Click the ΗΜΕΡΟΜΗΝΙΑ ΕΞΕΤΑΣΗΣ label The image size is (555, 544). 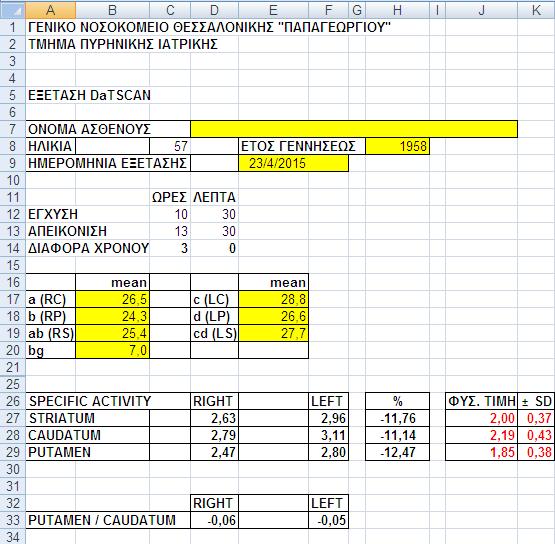click(107, 163)
